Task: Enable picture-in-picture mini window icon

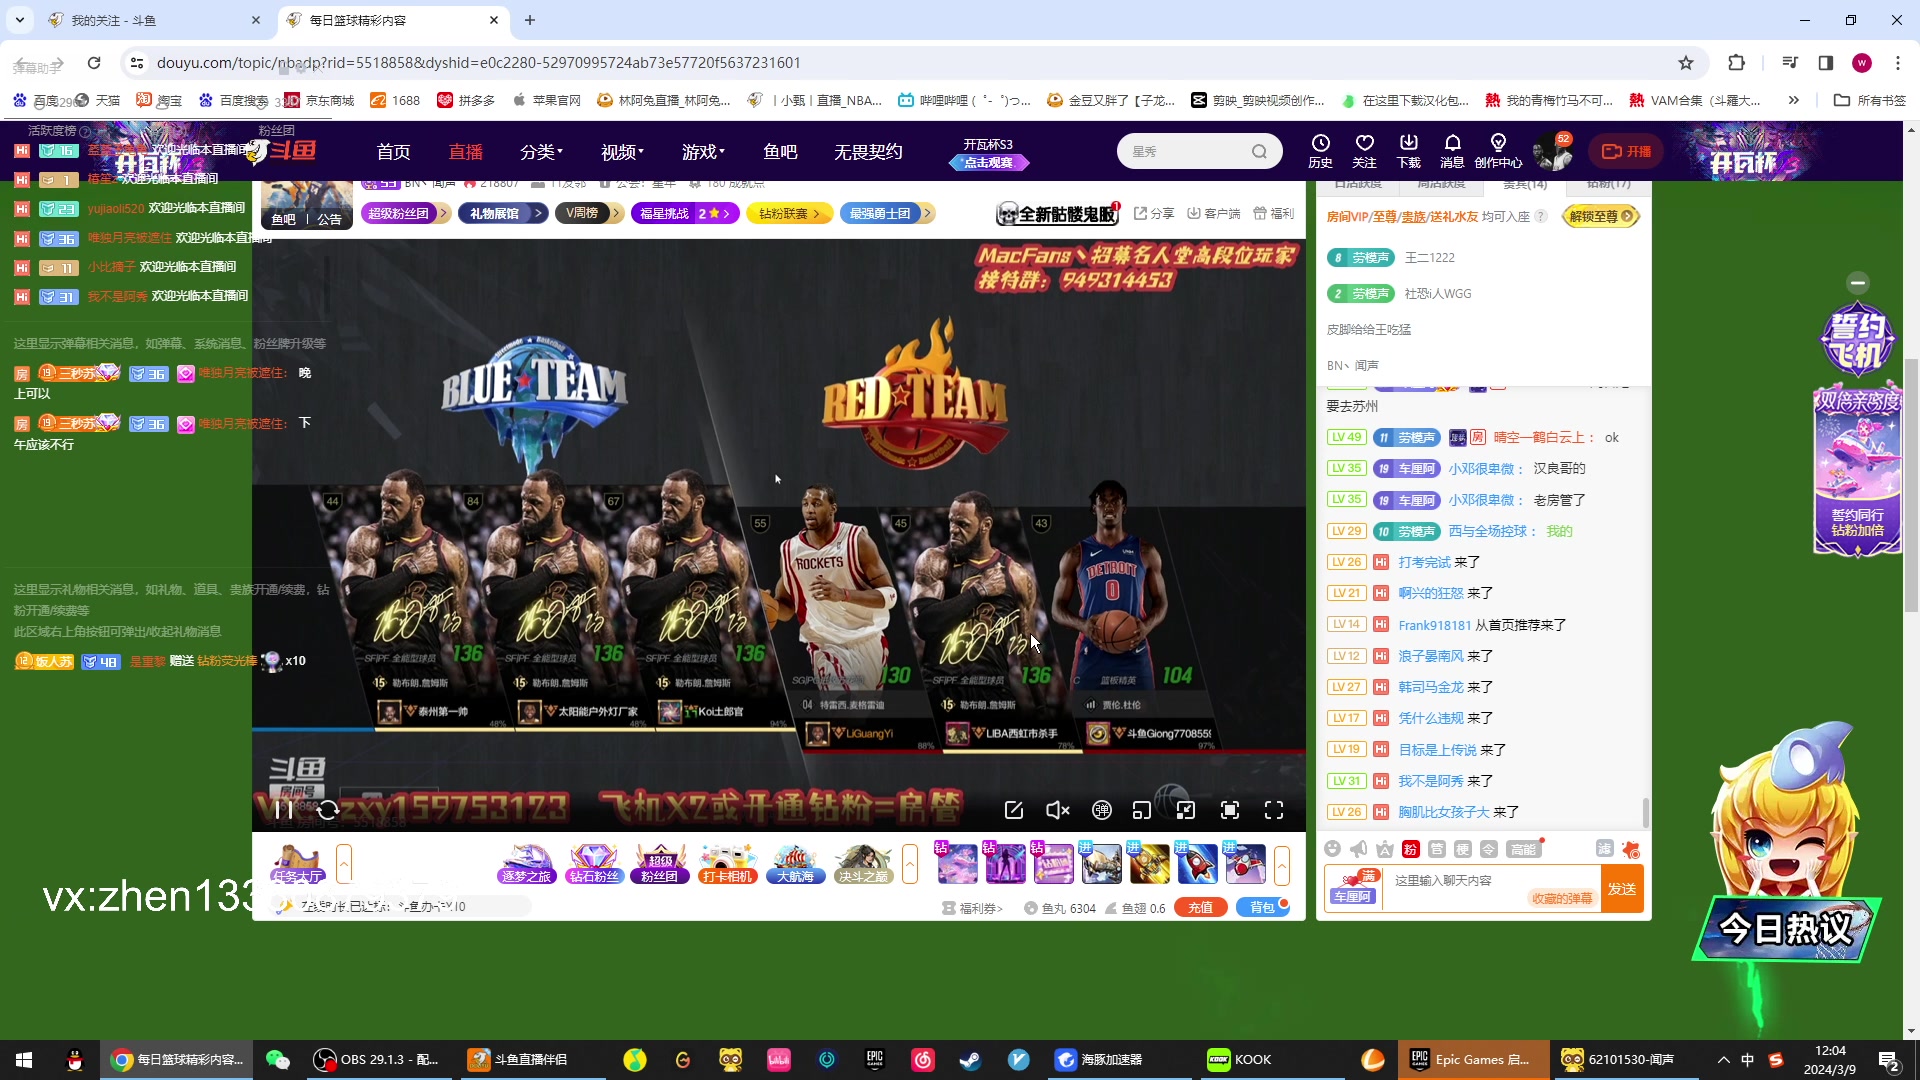Action: click(1142, 810)
